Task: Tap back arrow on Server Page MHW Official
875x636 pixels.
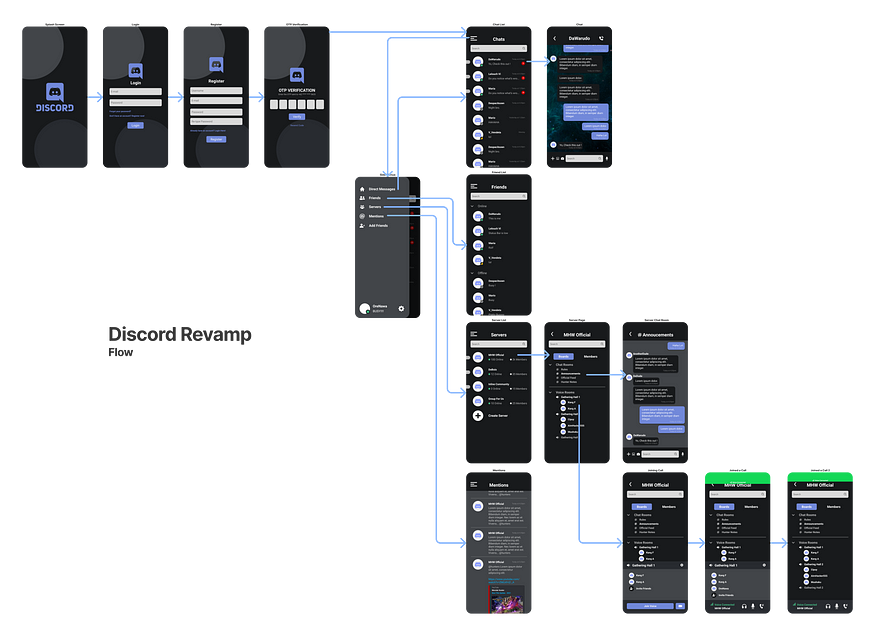Action: pos(552,334)
